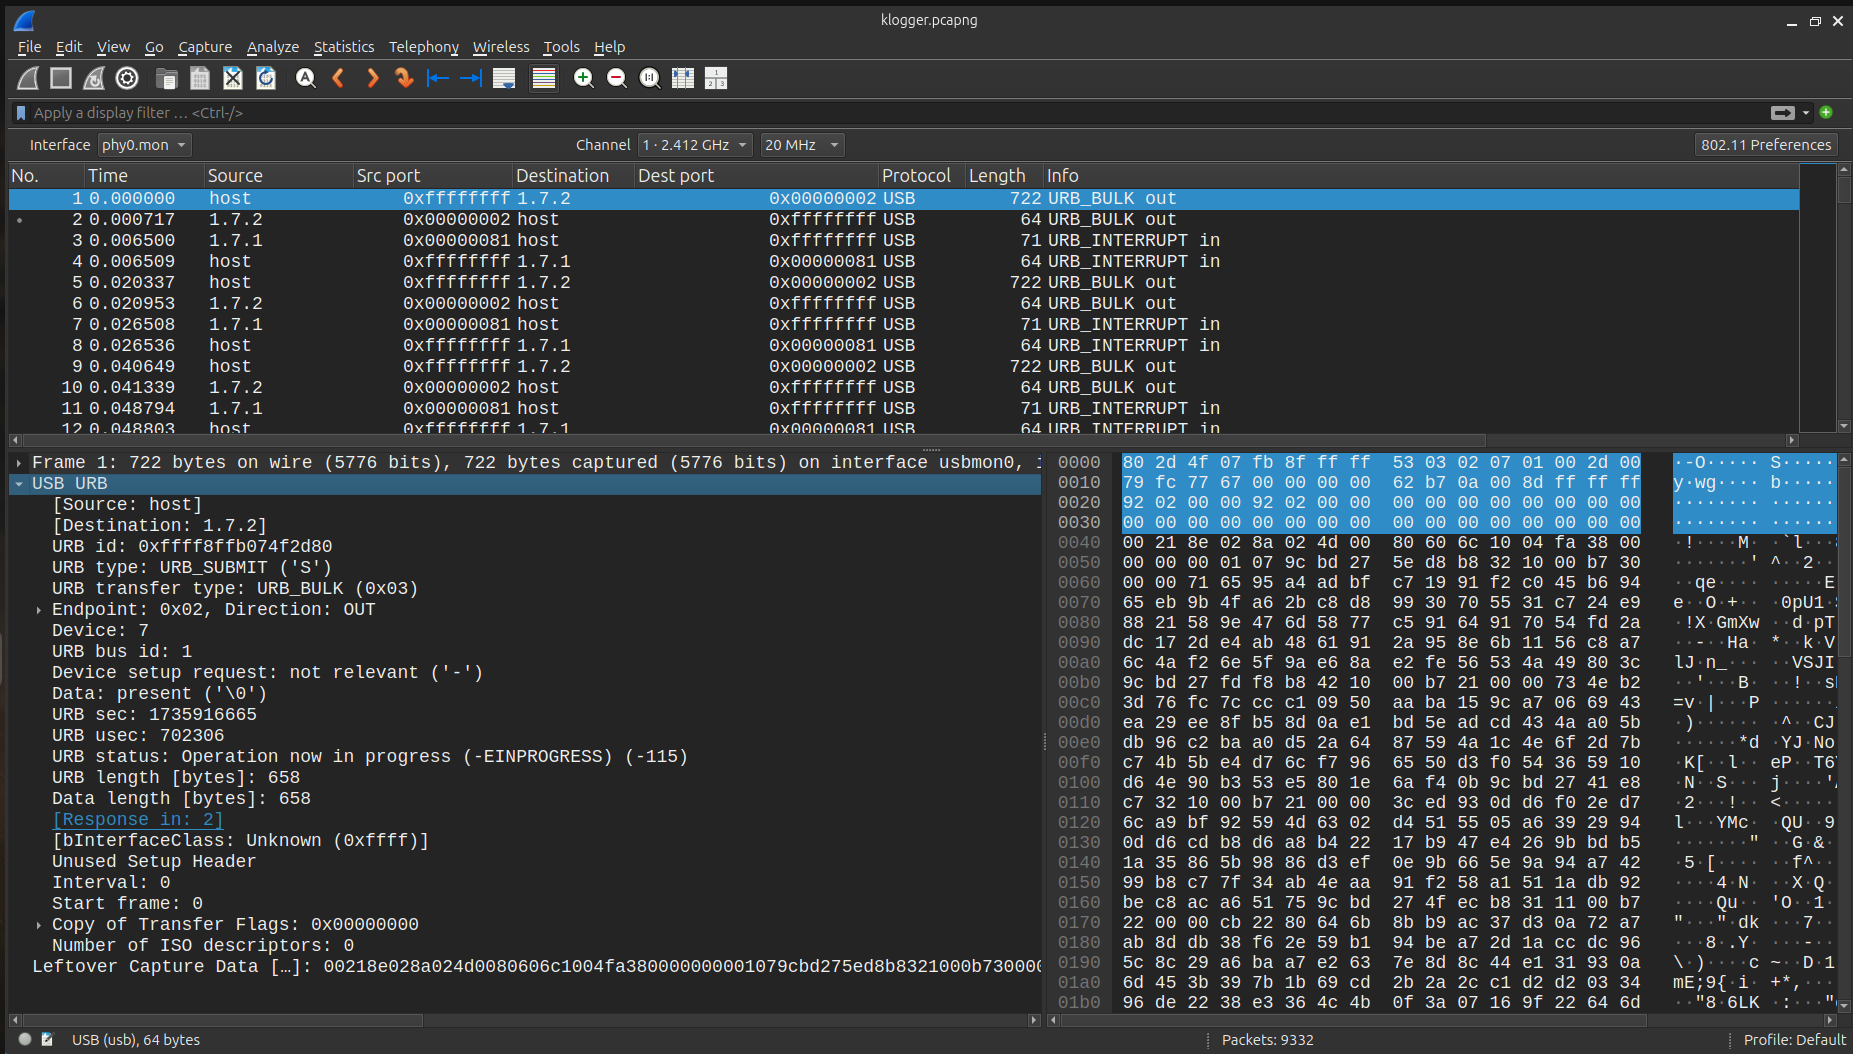This screenshot has width=1853, height=1054.
Task: Open the Edit menu
Action: [69, 47]
